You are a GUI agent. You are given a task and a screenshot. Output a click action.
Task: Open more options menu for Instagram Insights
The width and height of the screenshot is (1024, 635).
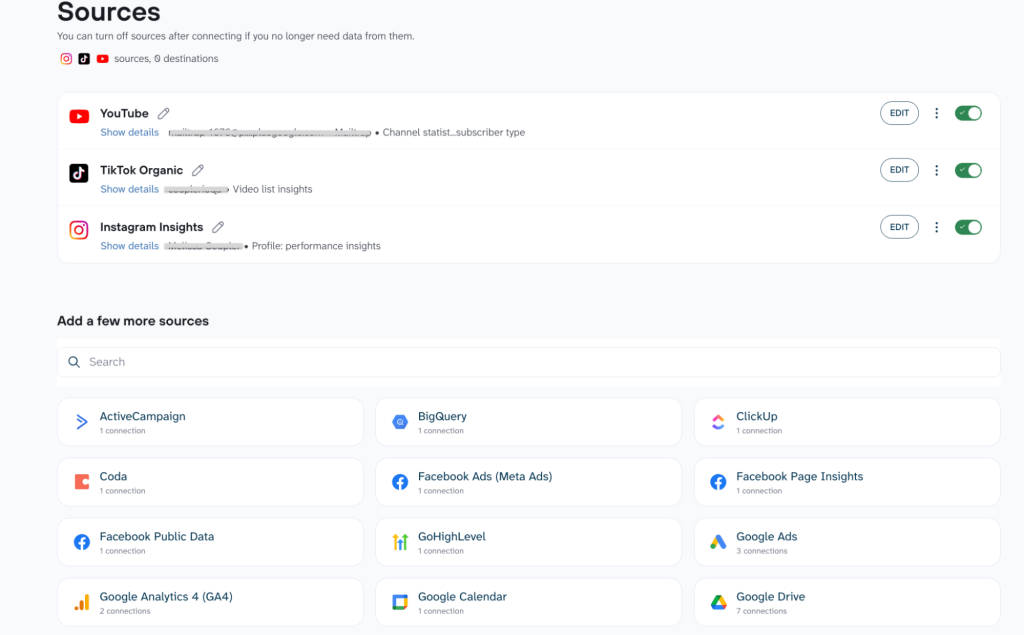(x=936, y=227)
